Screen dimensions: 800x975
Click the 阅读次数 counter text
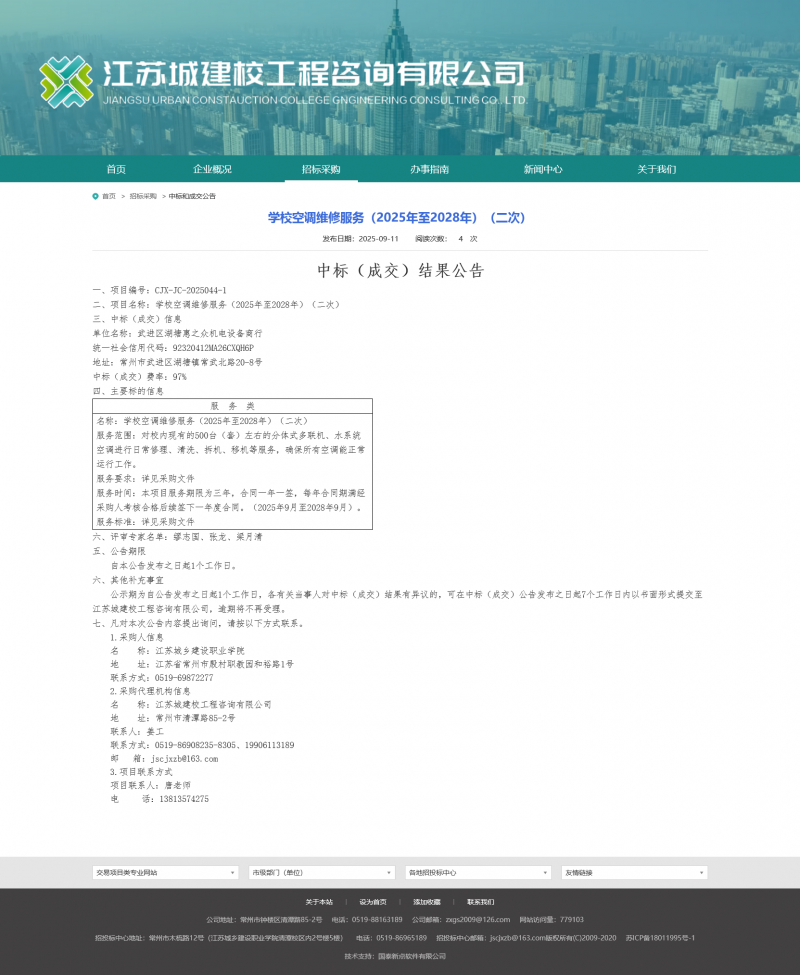(446, 239)
